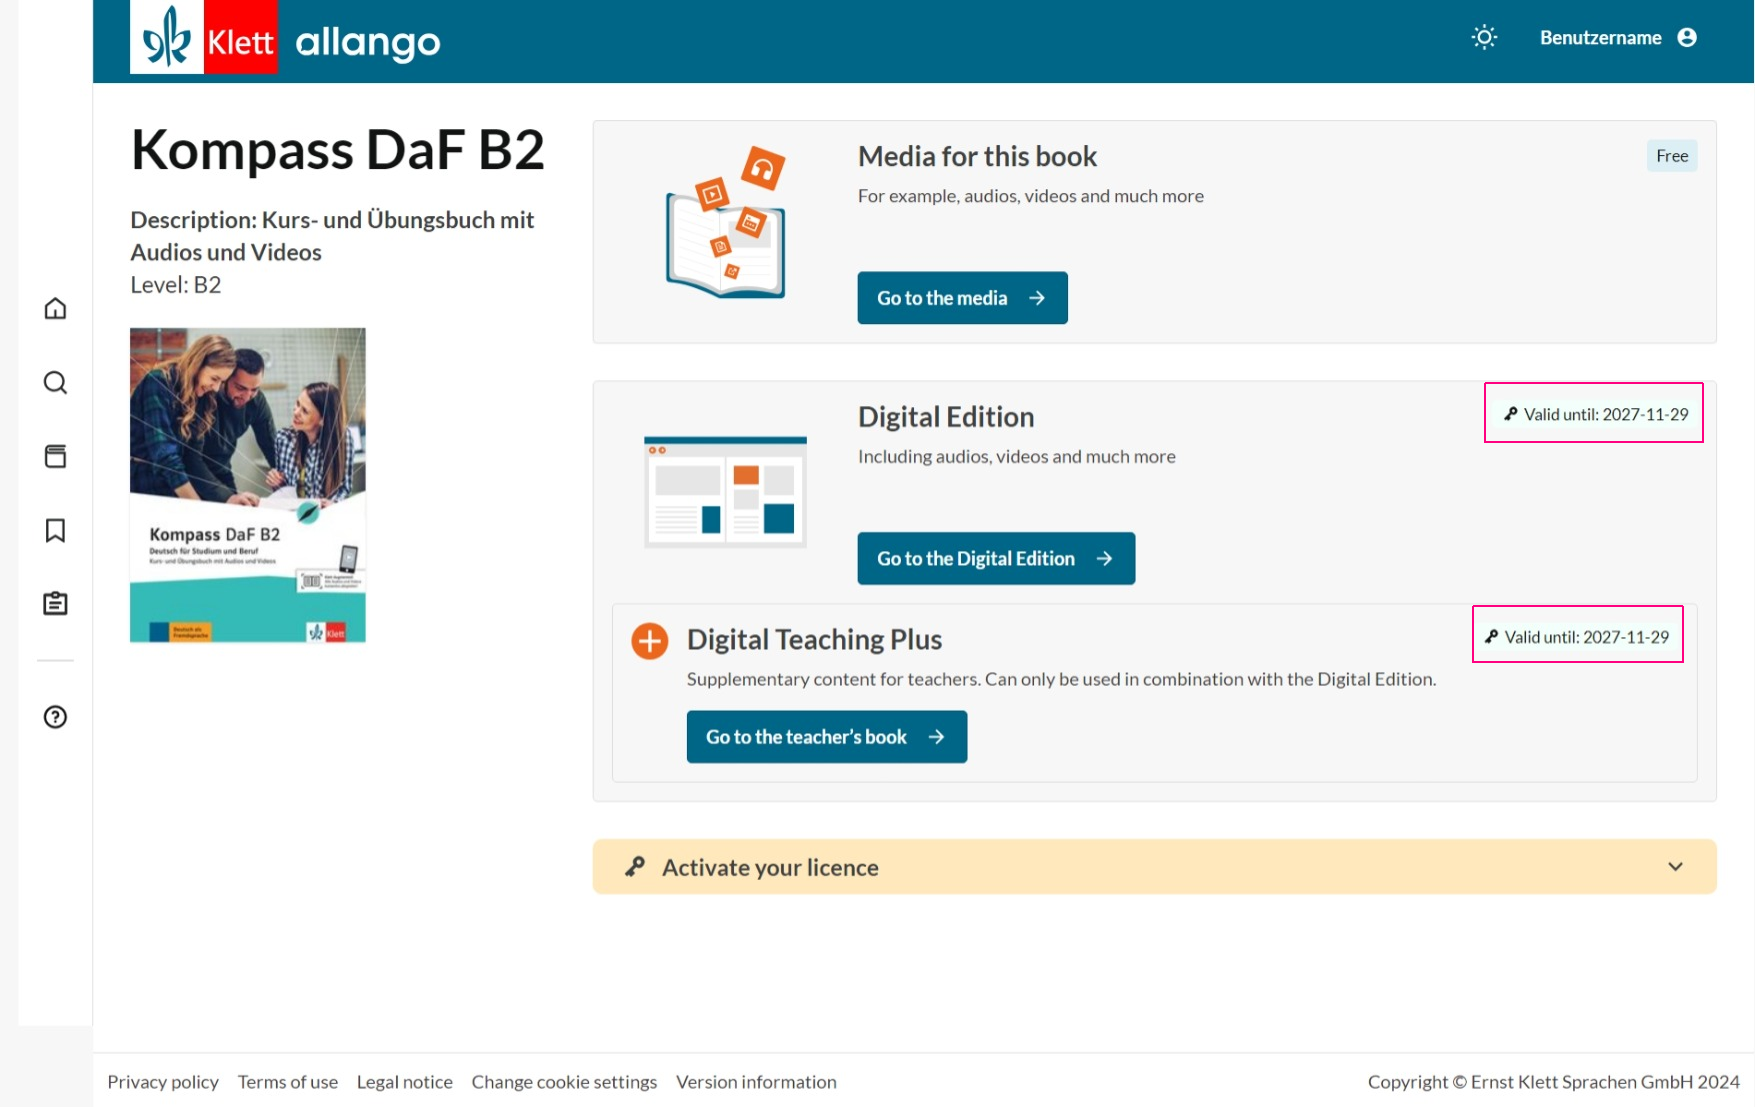Click Go to the Digital Edition
The height and width of the screenshot is (1107, 1755).
click(x=996, y=558)
